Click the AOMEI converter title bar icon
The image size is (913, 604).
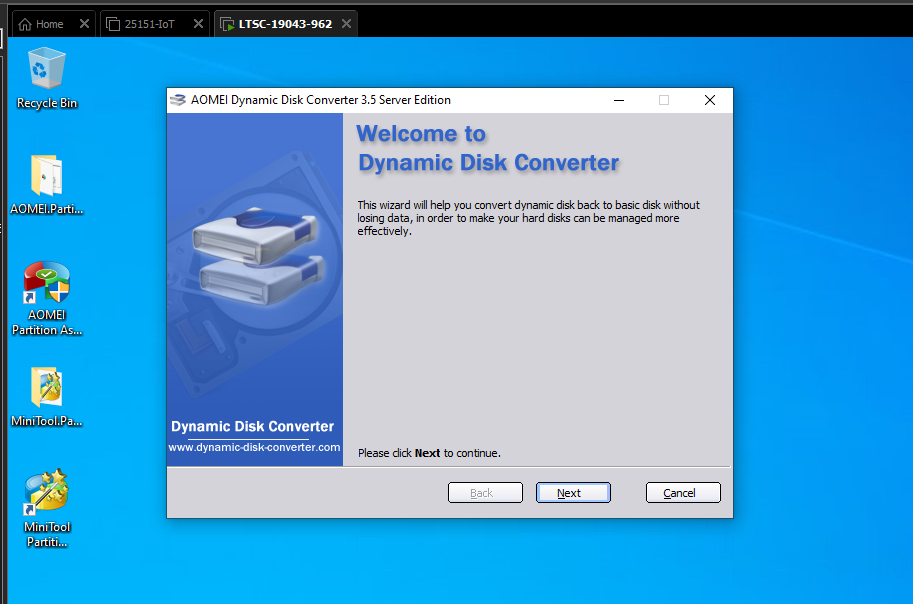(x=178, y=100)
